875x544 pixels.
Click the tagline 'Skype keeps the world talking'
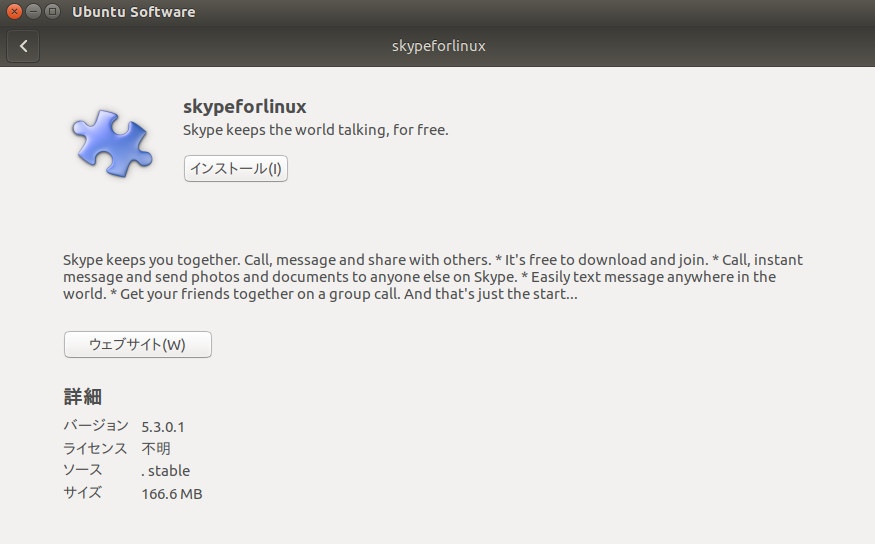(x=316, y=130)
